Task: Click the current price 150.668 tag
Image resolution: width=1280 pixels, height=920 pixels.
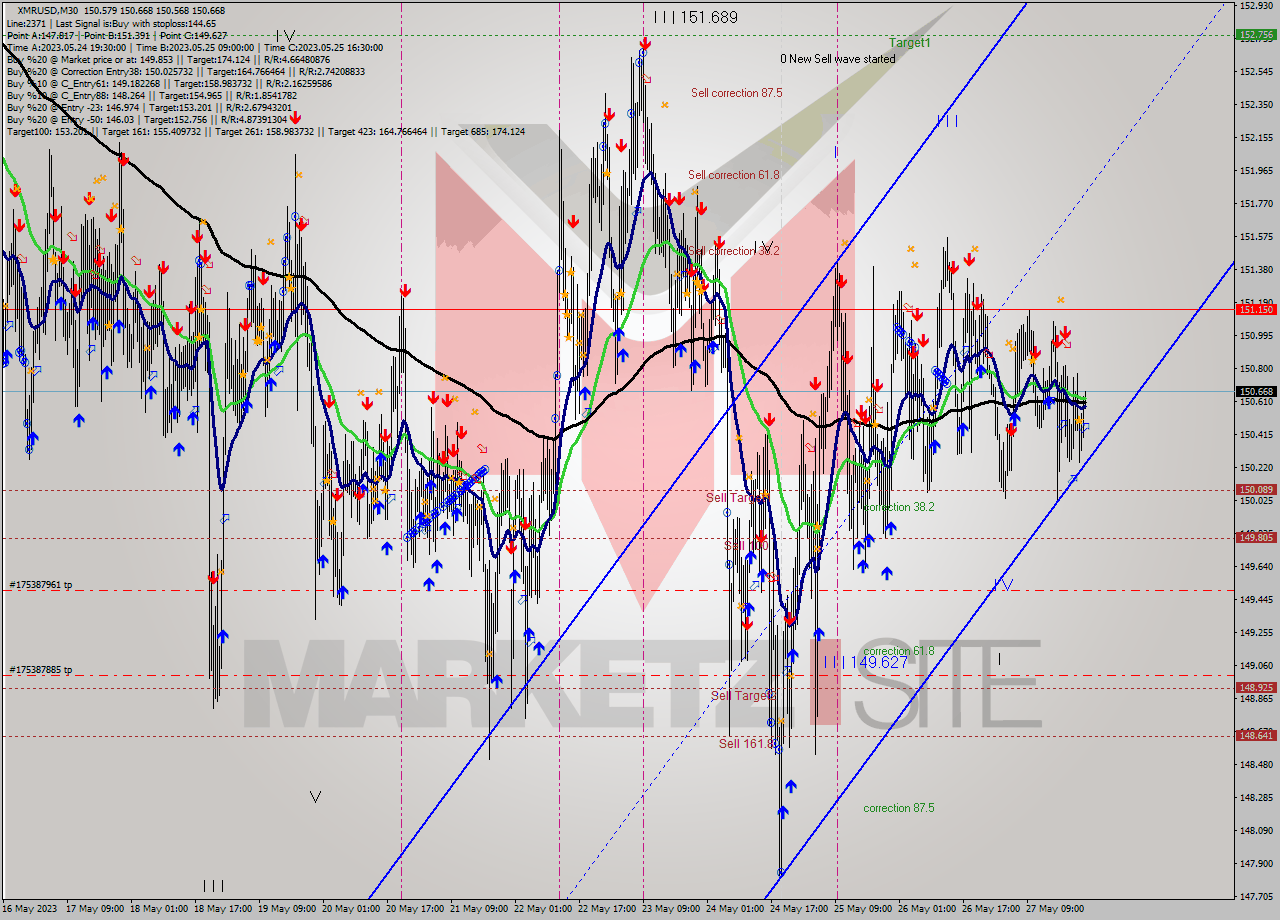Action: point(1256,392)
